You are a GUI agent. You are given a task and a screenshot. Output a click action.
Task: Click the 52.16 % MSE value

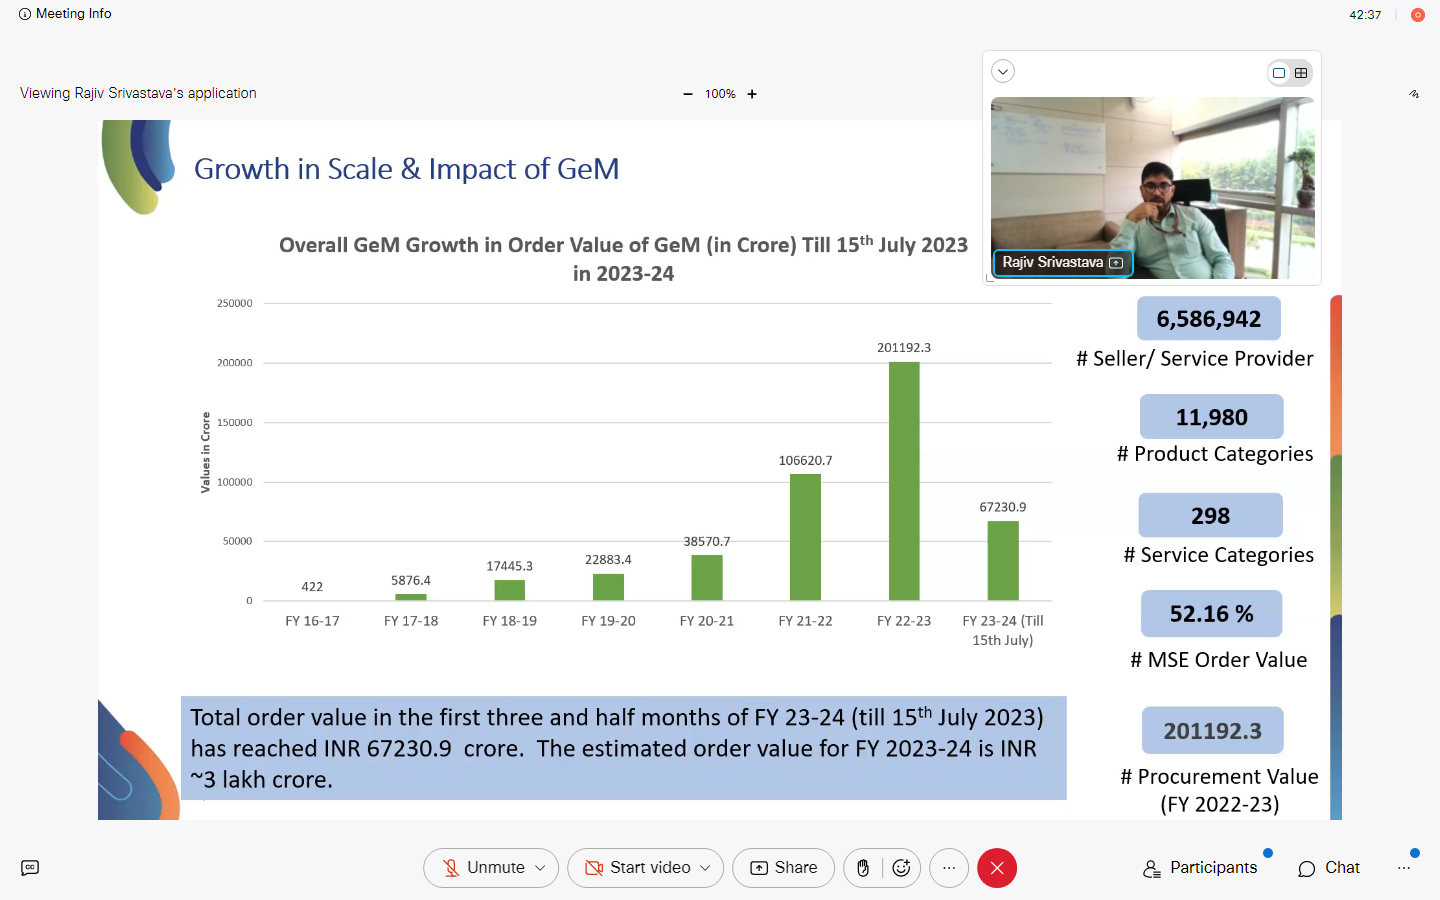coord(1212,614)
